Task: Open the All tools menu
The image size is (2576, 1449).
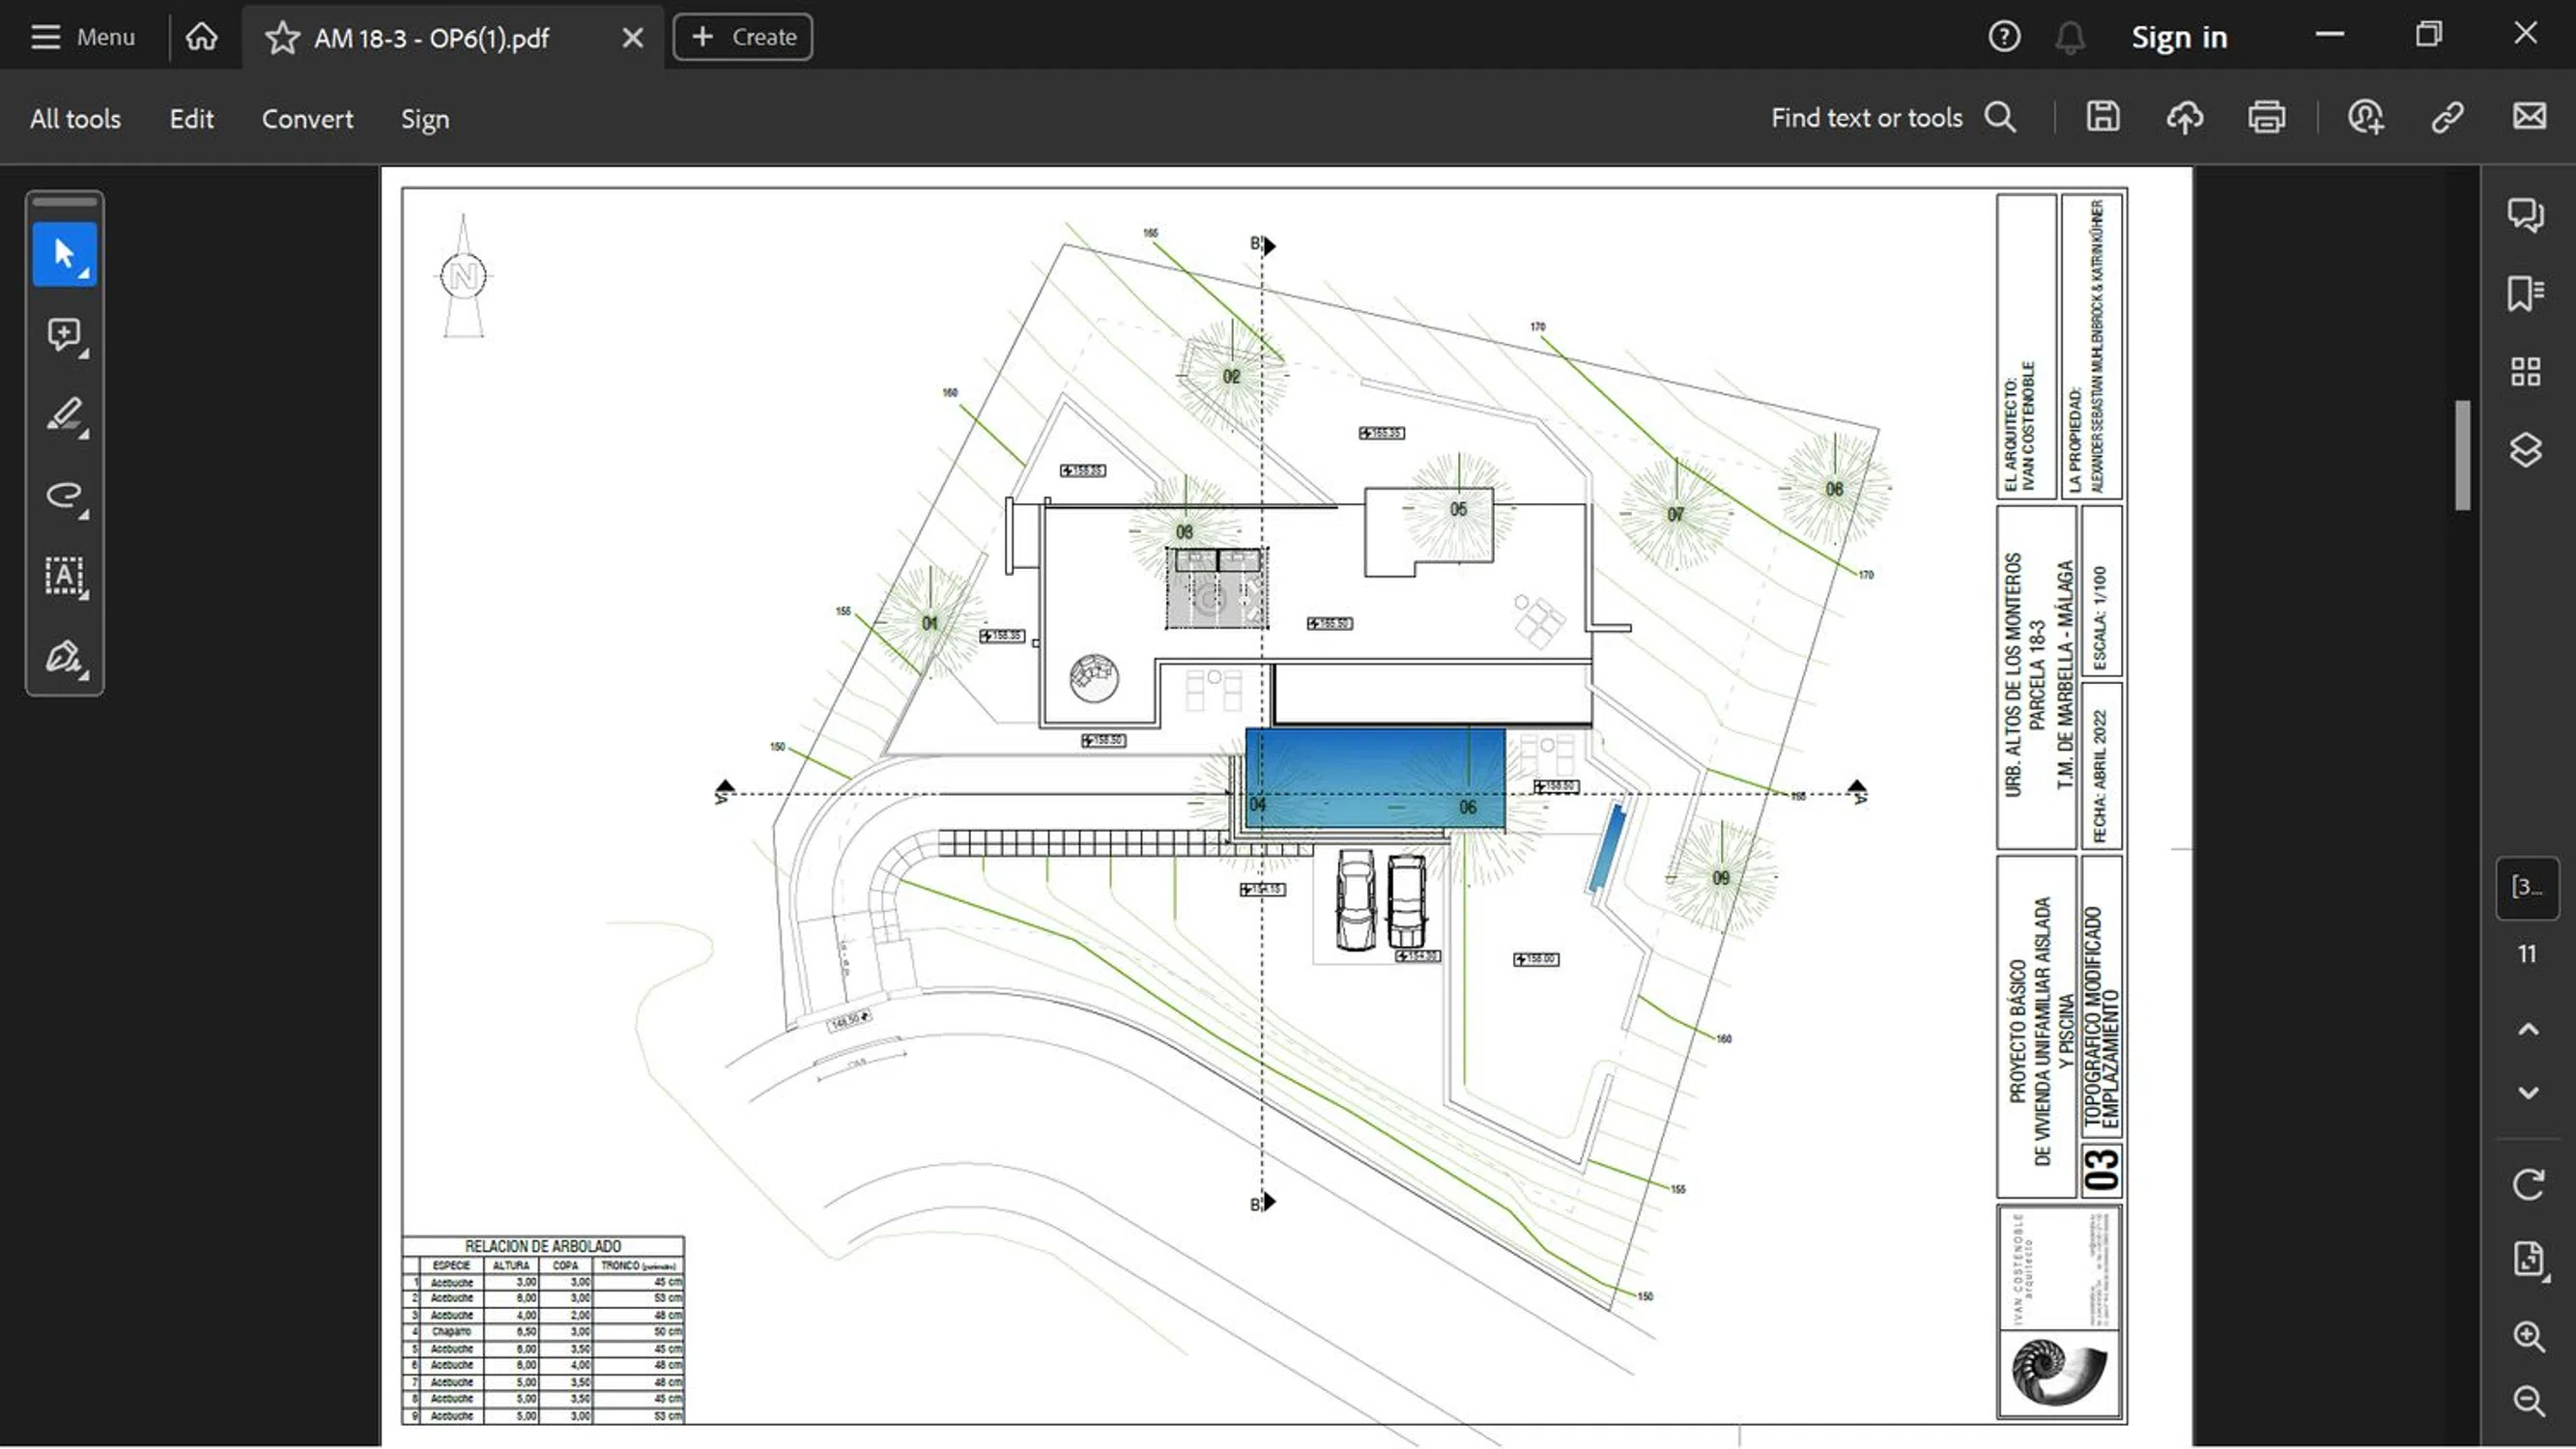Action: coord(75,119)
